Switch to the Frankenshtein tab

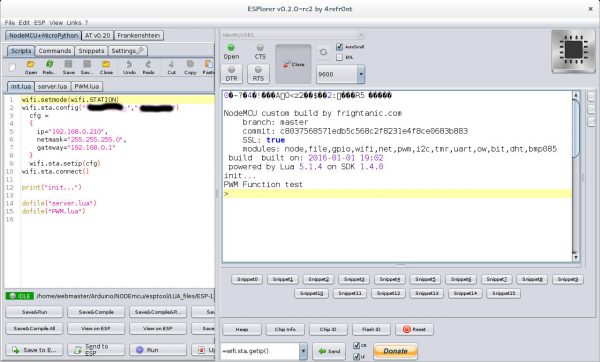tap(139, 35)
